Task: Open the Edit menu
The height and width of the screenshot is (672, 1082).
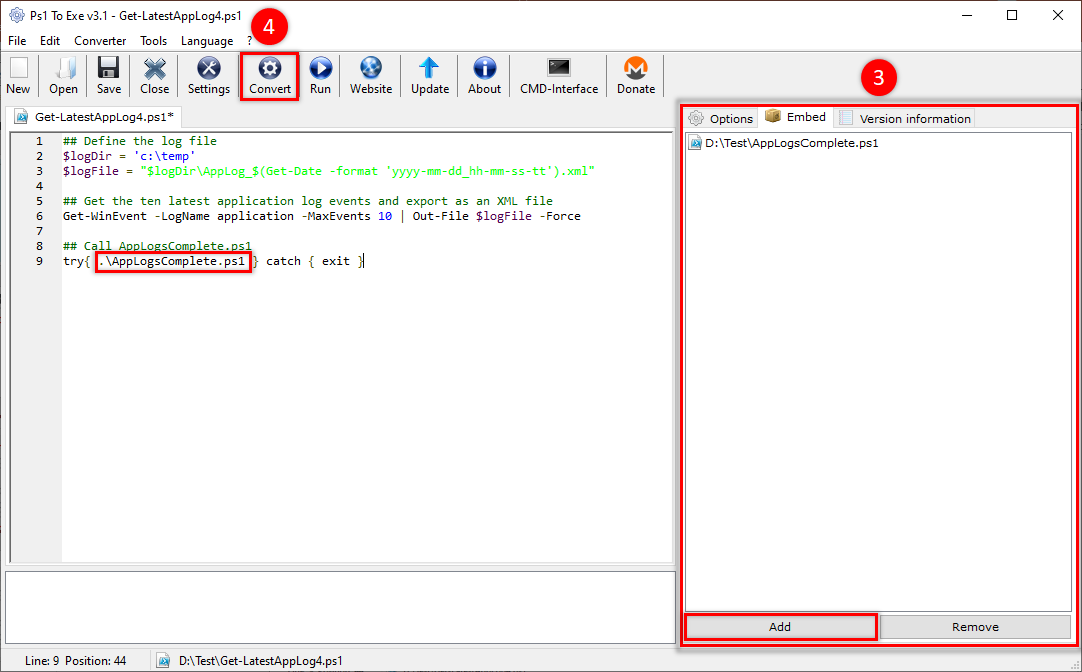Action: pyautogui.click(x=50, y=41)
